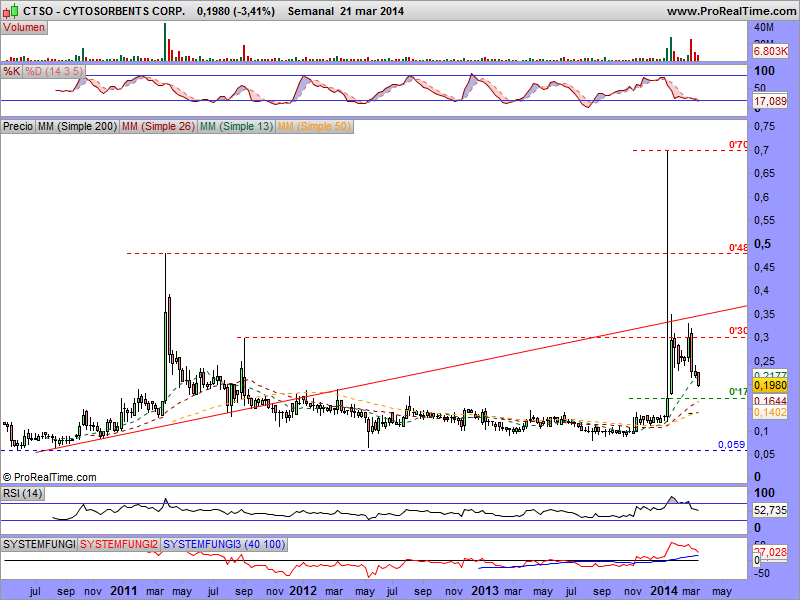
Task: Select the red resistance label 0'48
Action: point(738,248)
